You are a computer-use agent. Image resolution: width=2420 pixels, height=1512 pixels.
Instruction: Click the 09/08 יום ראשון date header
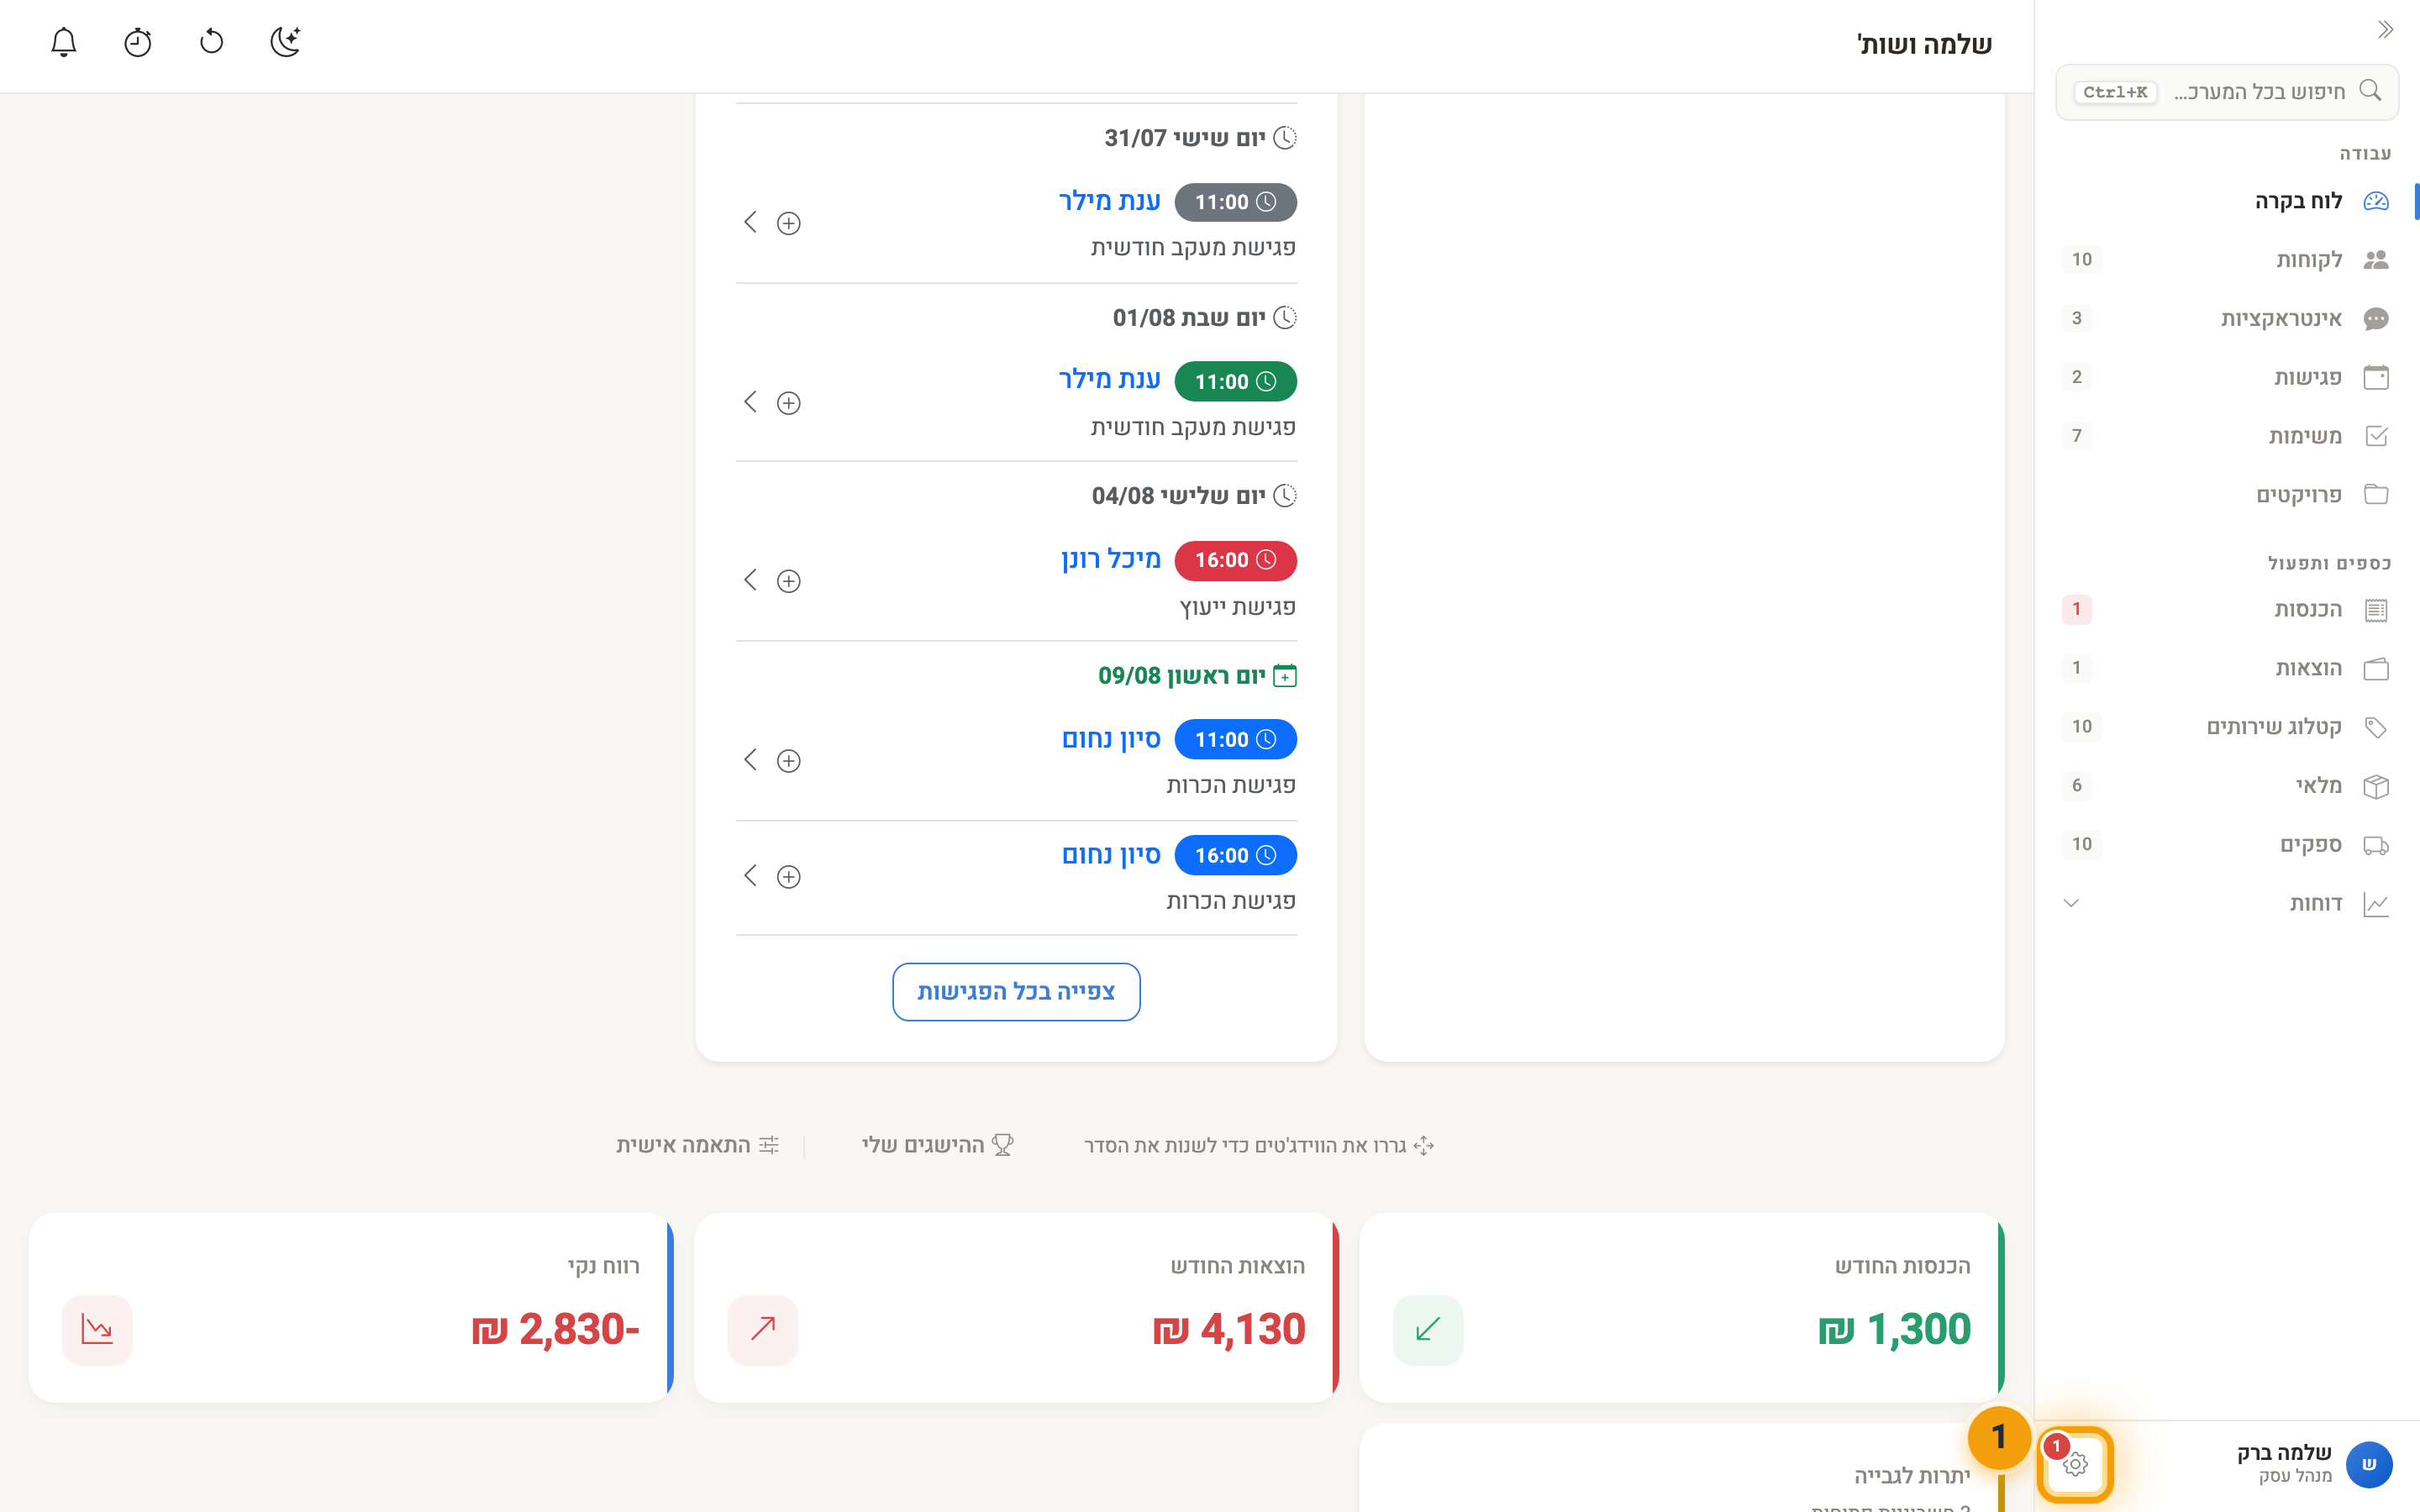1197,676
